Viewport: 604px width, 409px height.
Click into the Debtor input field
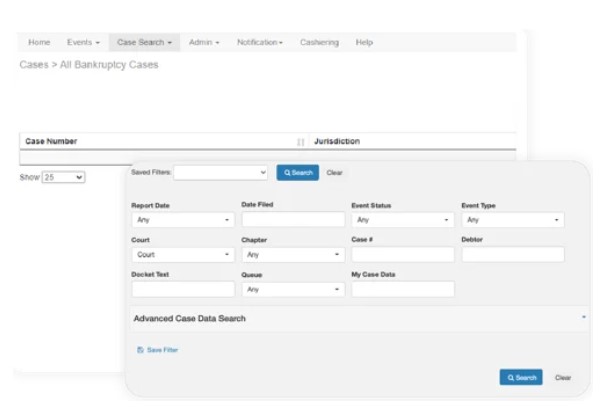click(512, 255)
